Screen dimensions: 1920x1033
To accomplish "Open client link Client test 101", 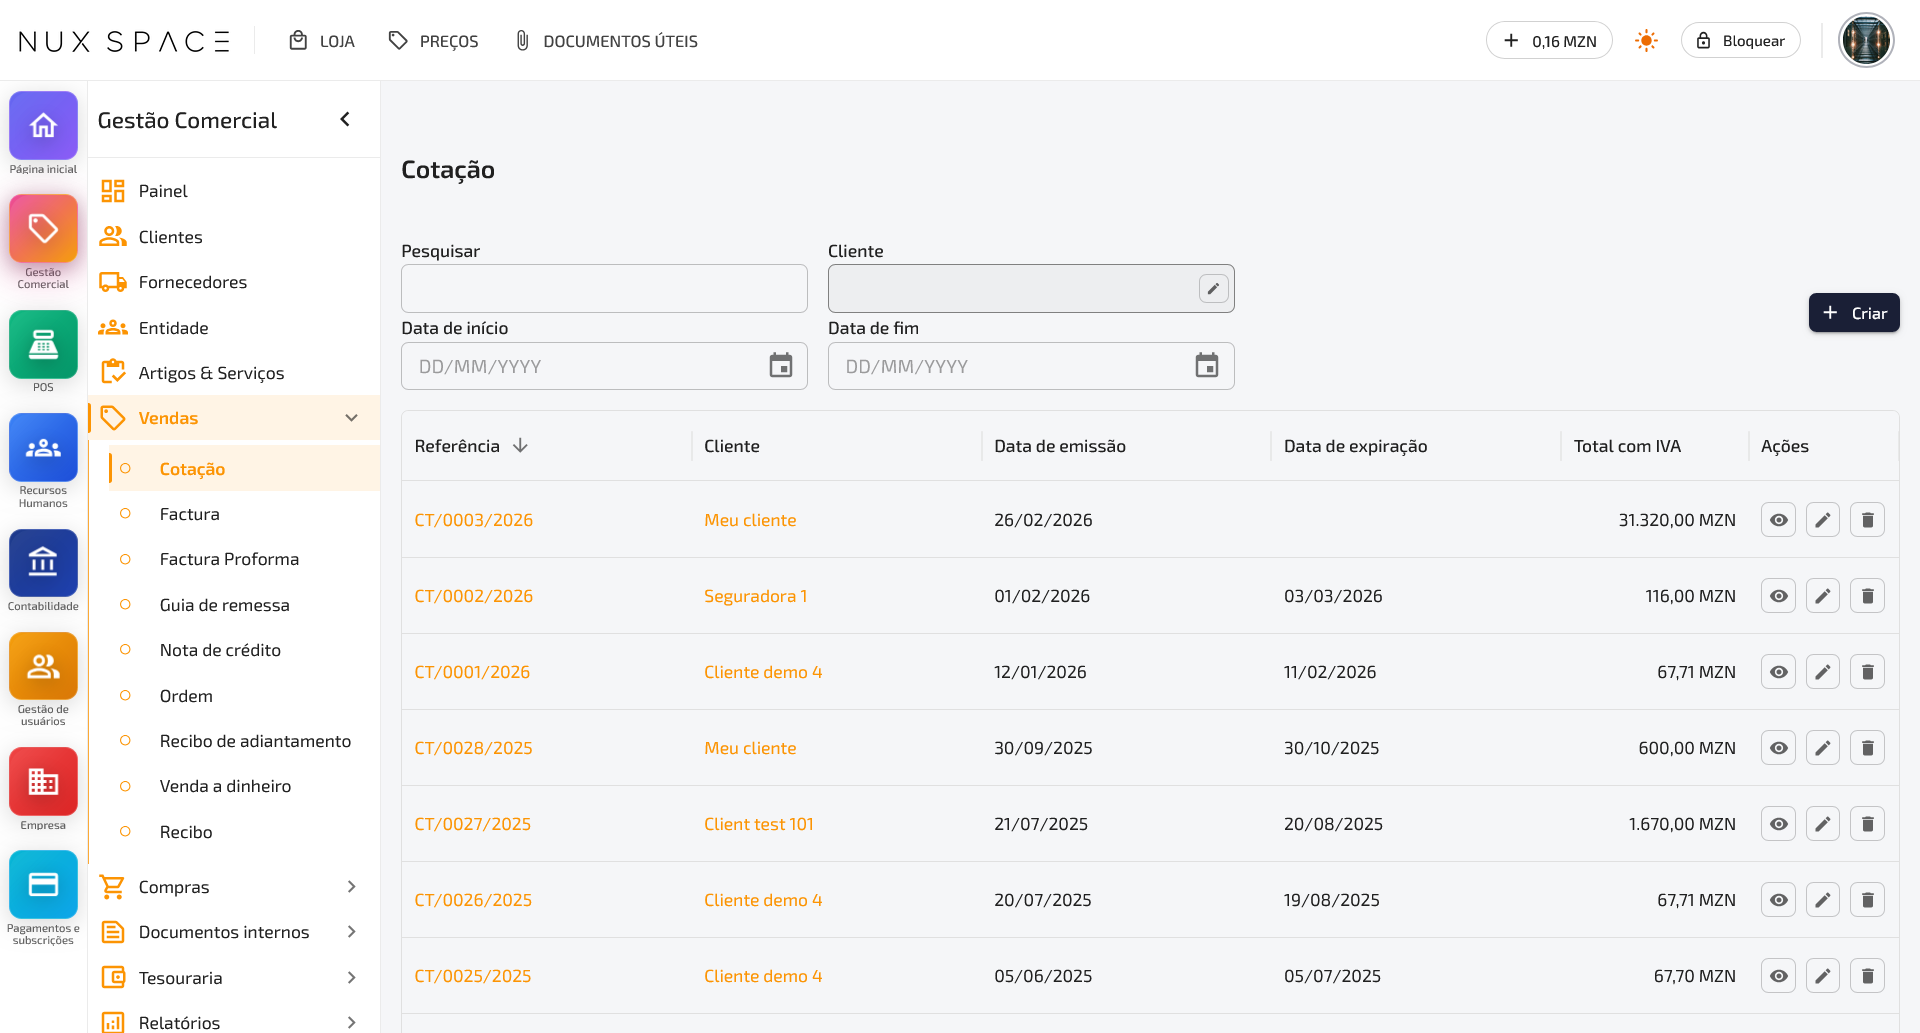I will coord(759,824).
